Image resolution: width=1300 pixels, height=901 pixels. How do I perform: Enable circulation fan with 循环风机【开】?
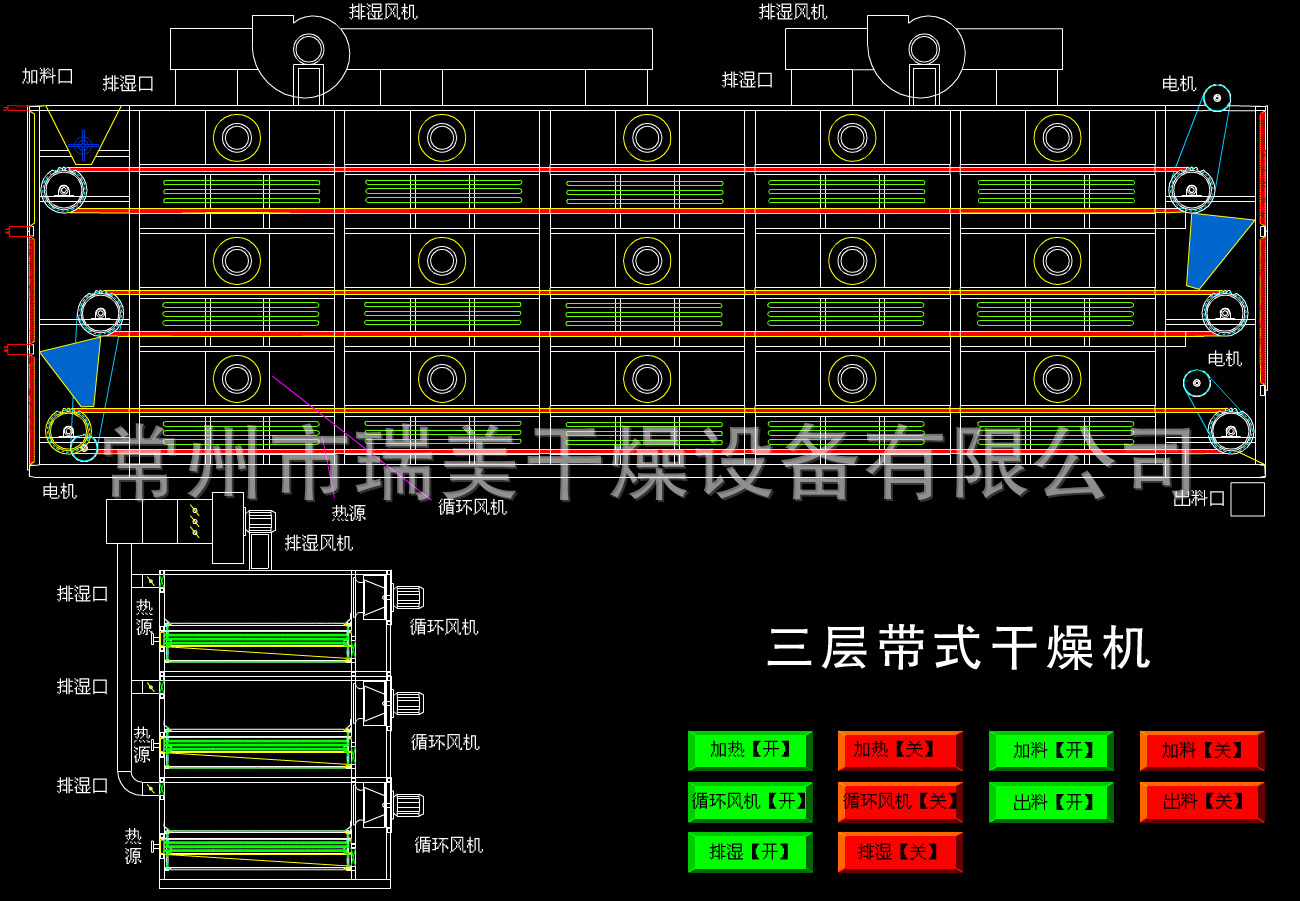pos(749,802)
